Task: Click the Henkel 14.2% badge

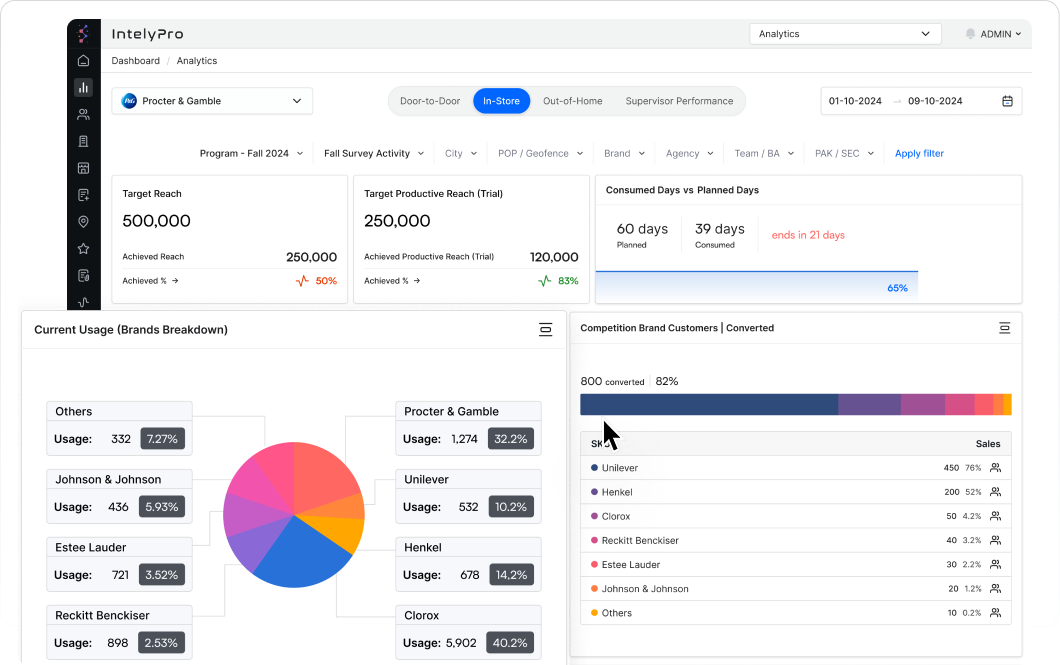Action: click(x=511, y=574)
